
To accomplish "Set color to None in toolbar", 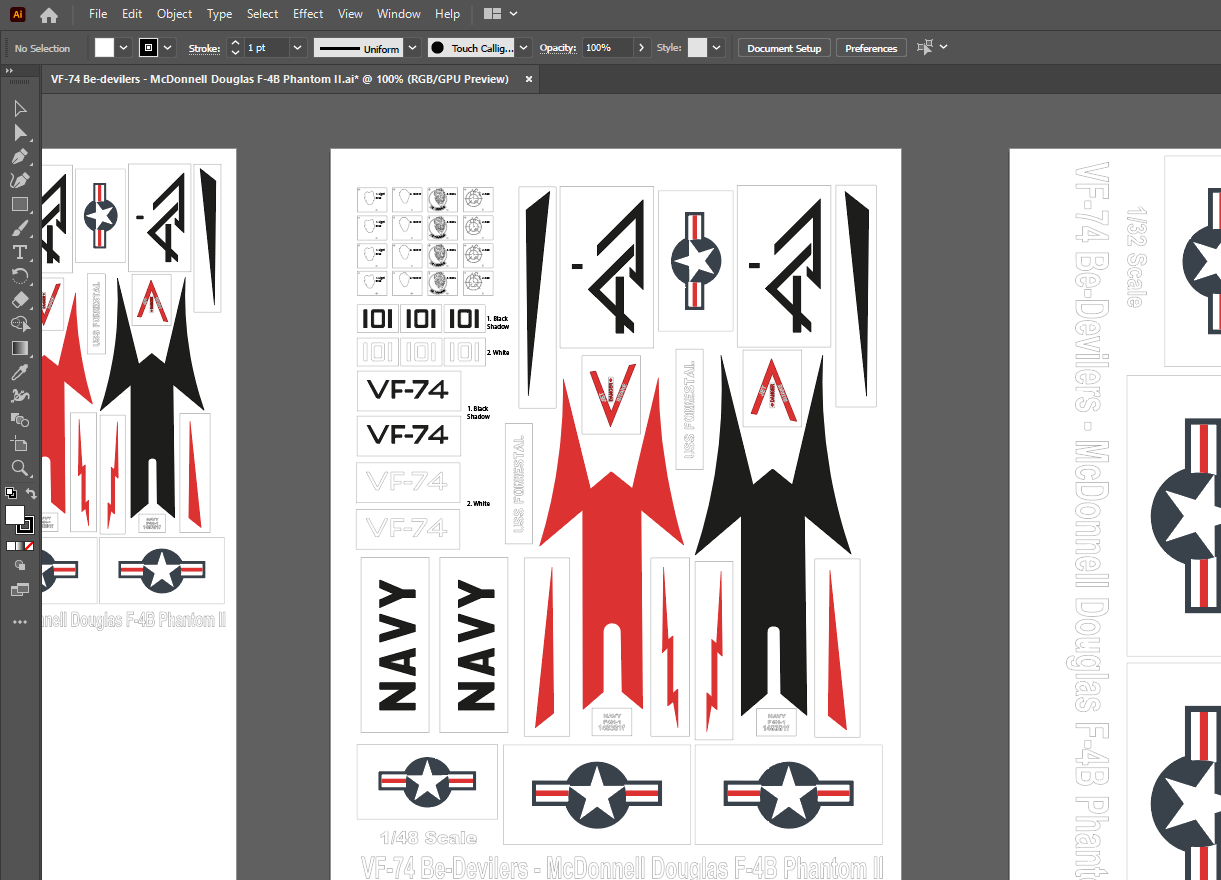I will click(30, 546).
